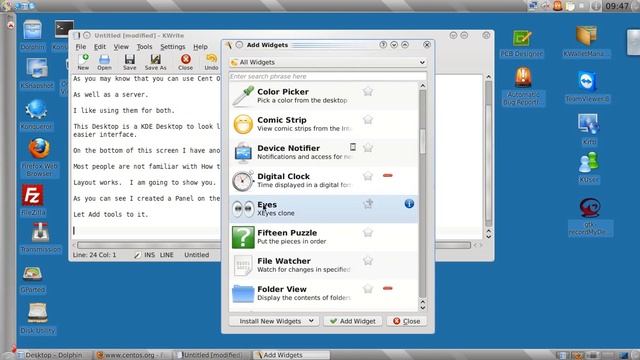Viewport: 640px width, 360px height.
Task: Click the KWrite horizontal scrollbar
Action: pos(273,245)
